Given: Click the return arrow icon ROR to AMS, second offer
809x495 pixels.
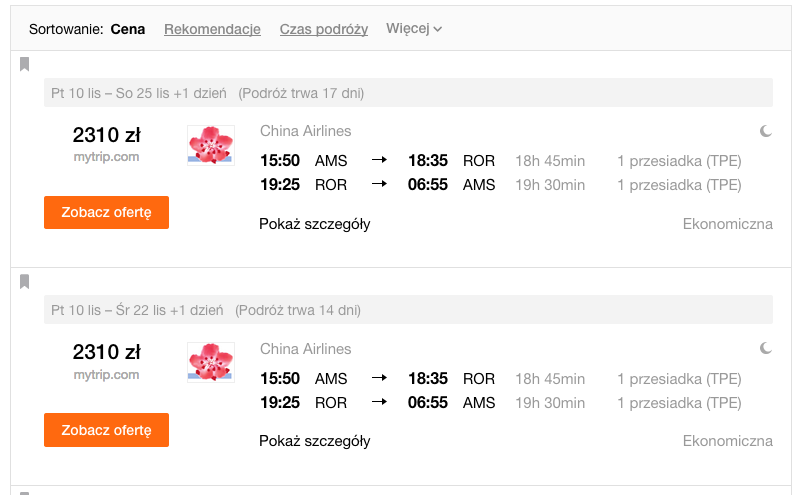Looking at the screenshot, I should [x=379, y=402].
